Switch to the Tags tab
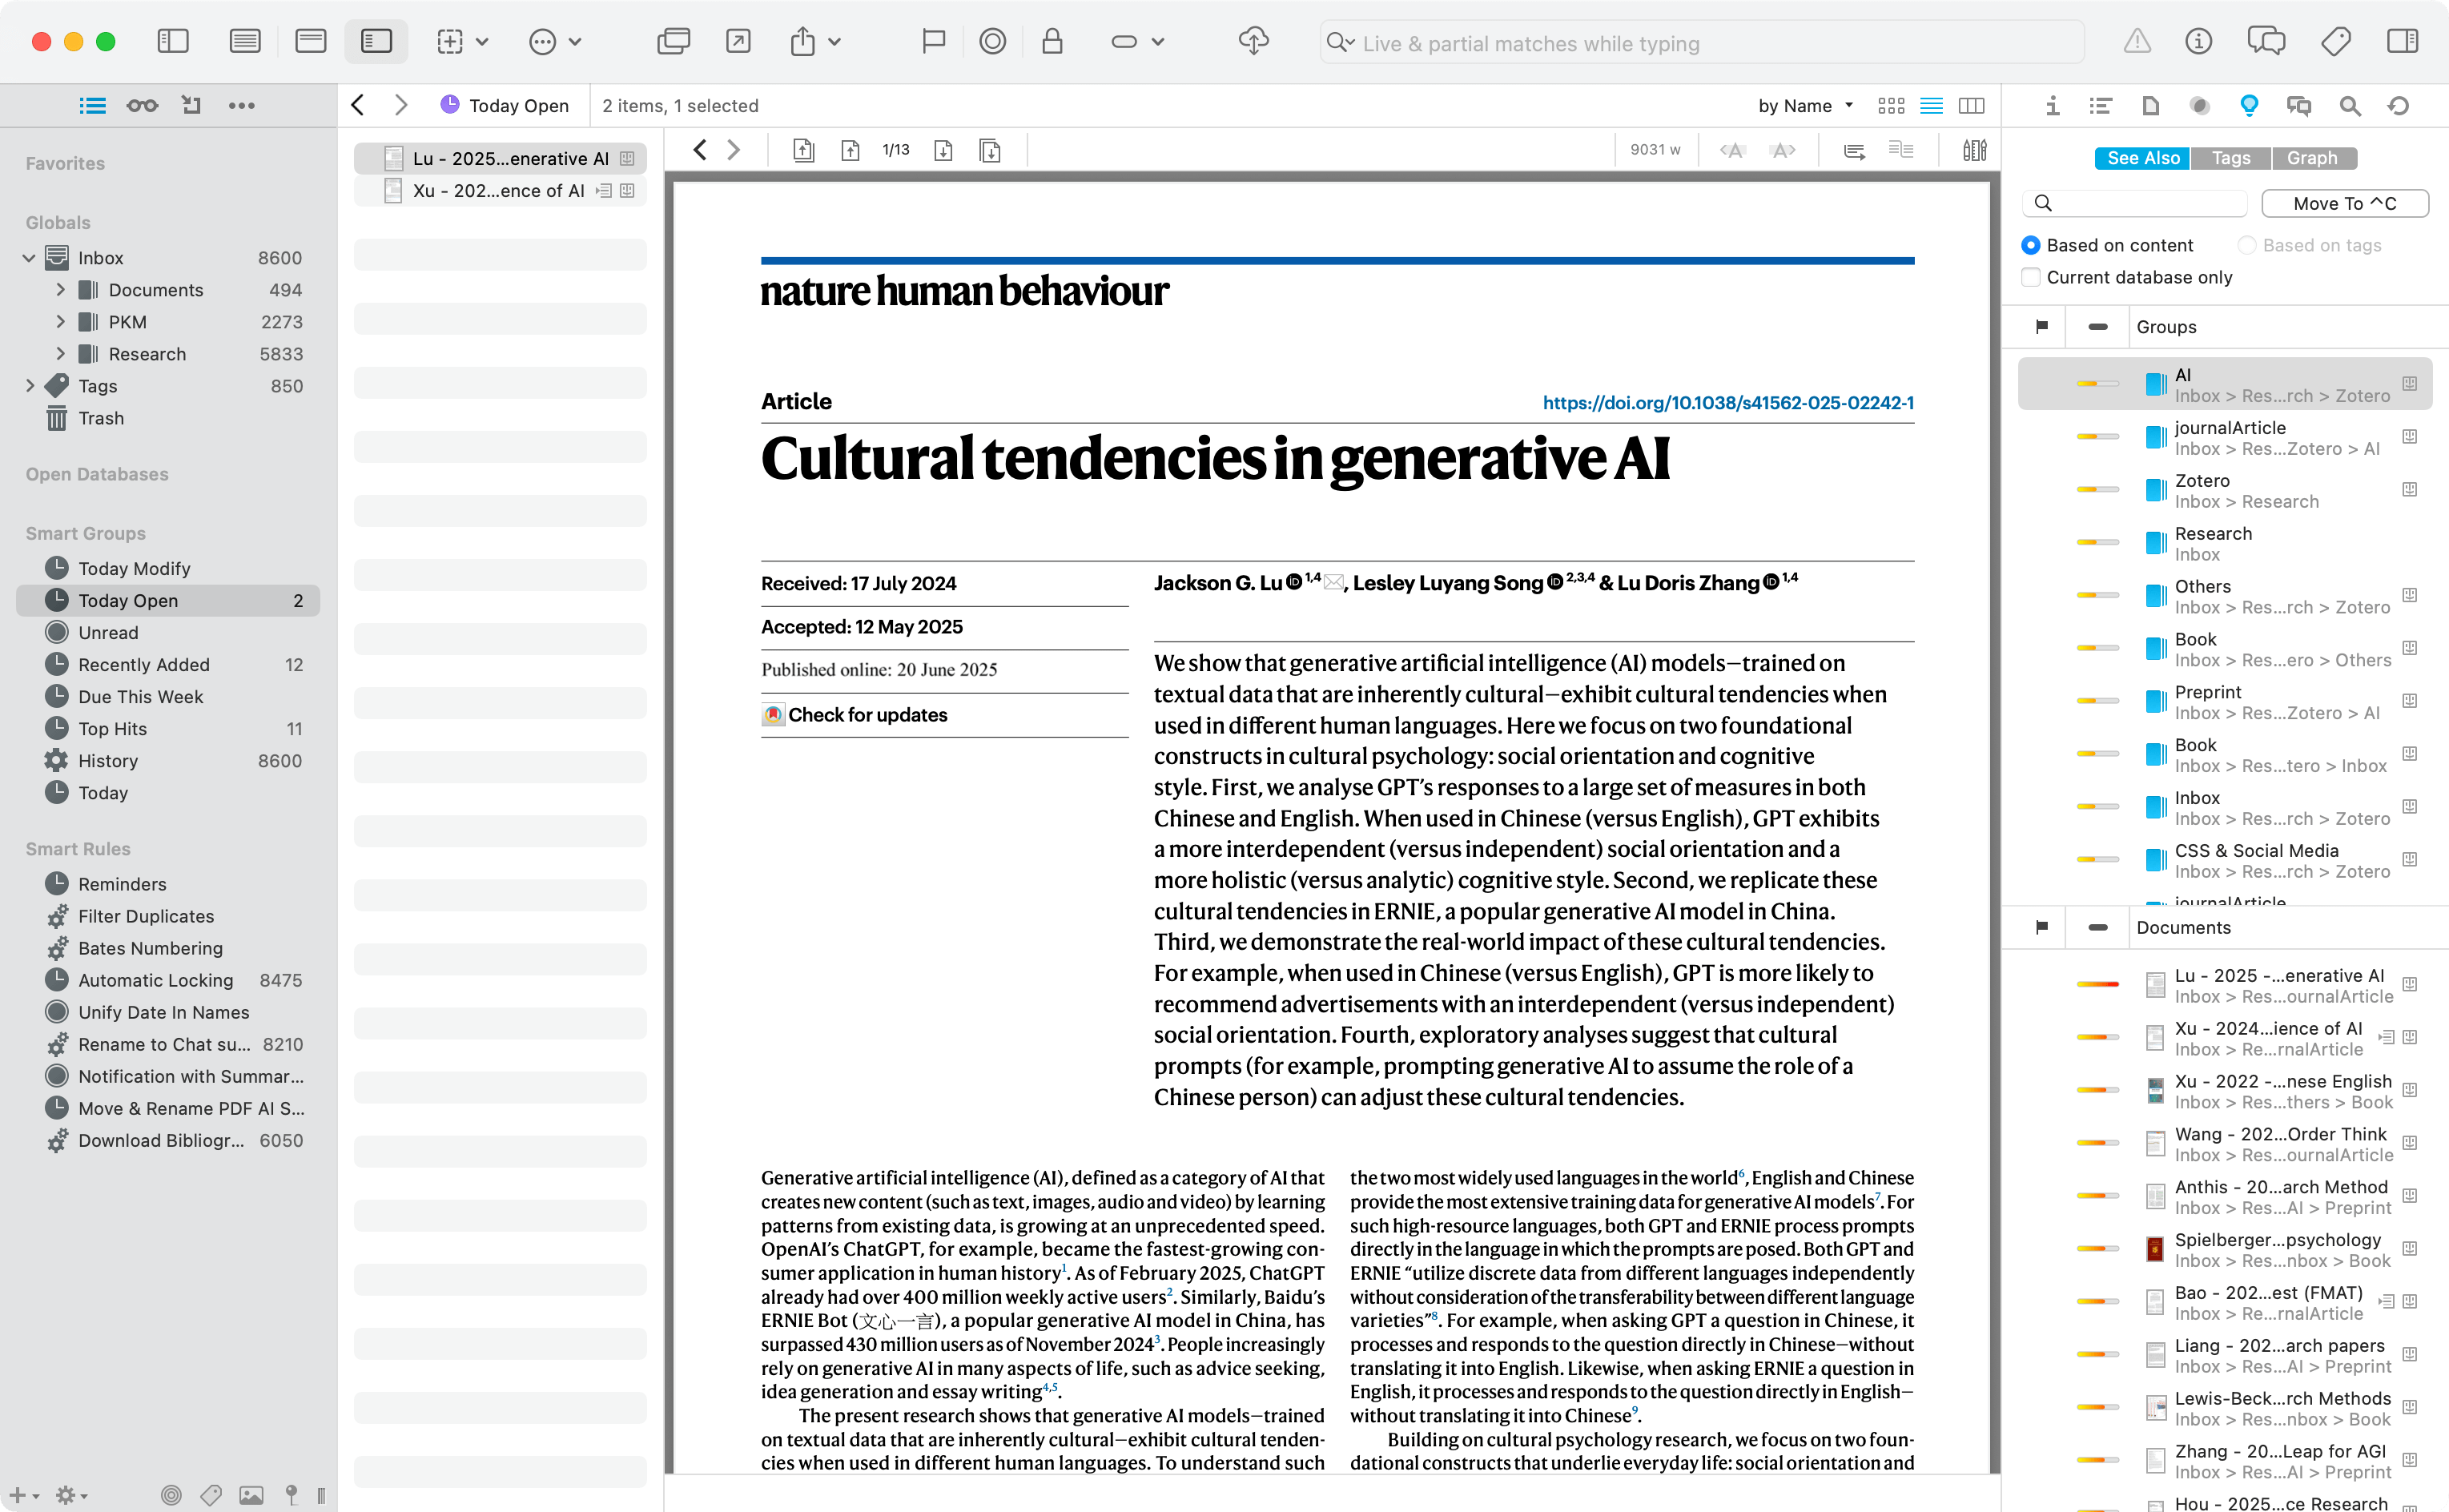Screen dimensions: 2449x1512 [2231, 158]
